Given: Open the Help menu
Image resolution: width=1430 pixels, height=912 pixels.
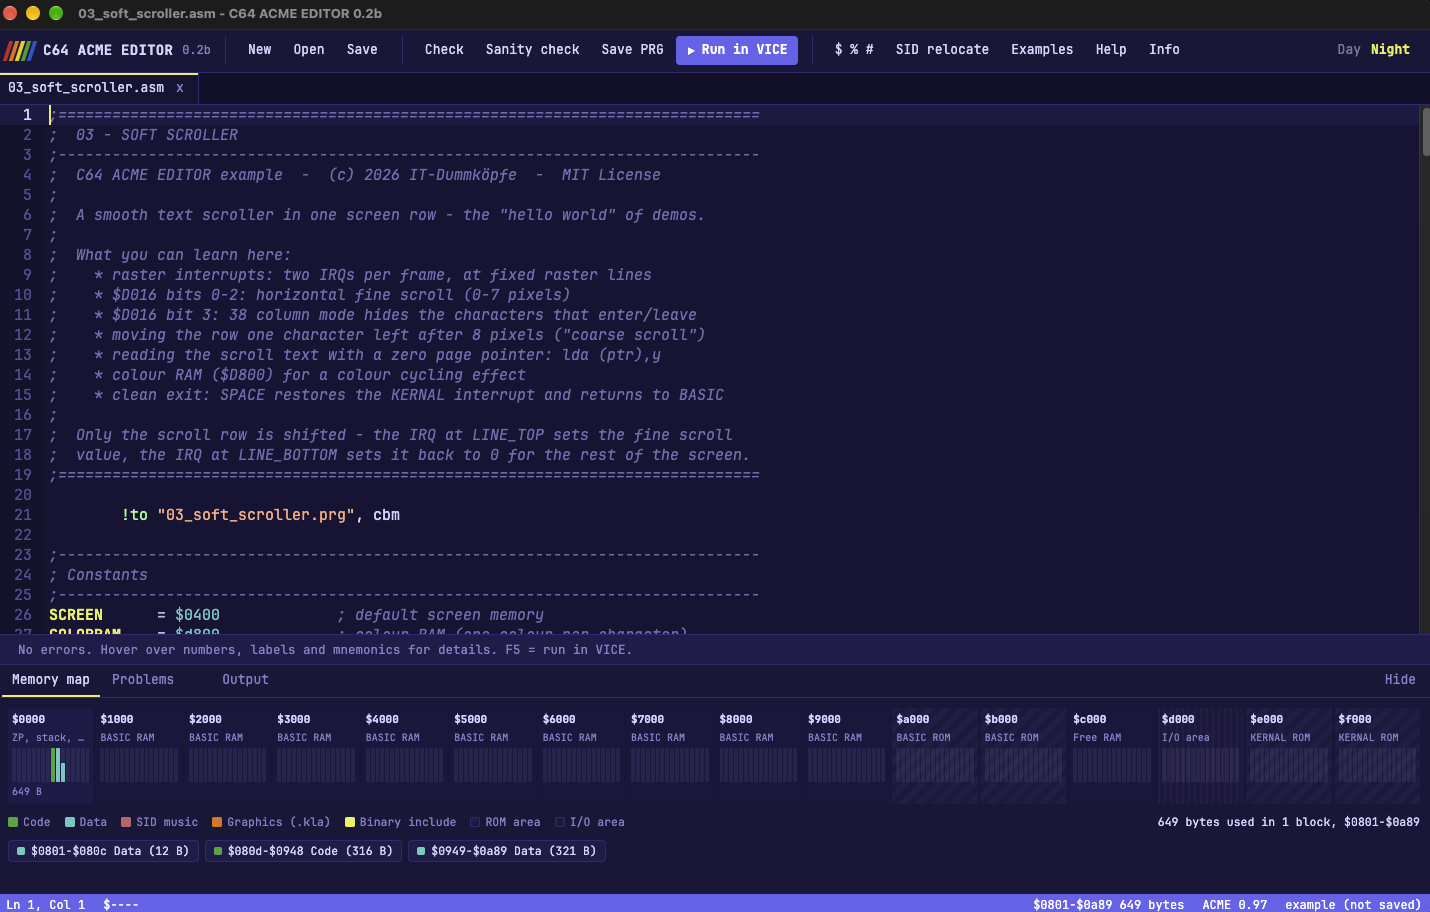Looking at the screenshot, I should tap(1111, 50).
